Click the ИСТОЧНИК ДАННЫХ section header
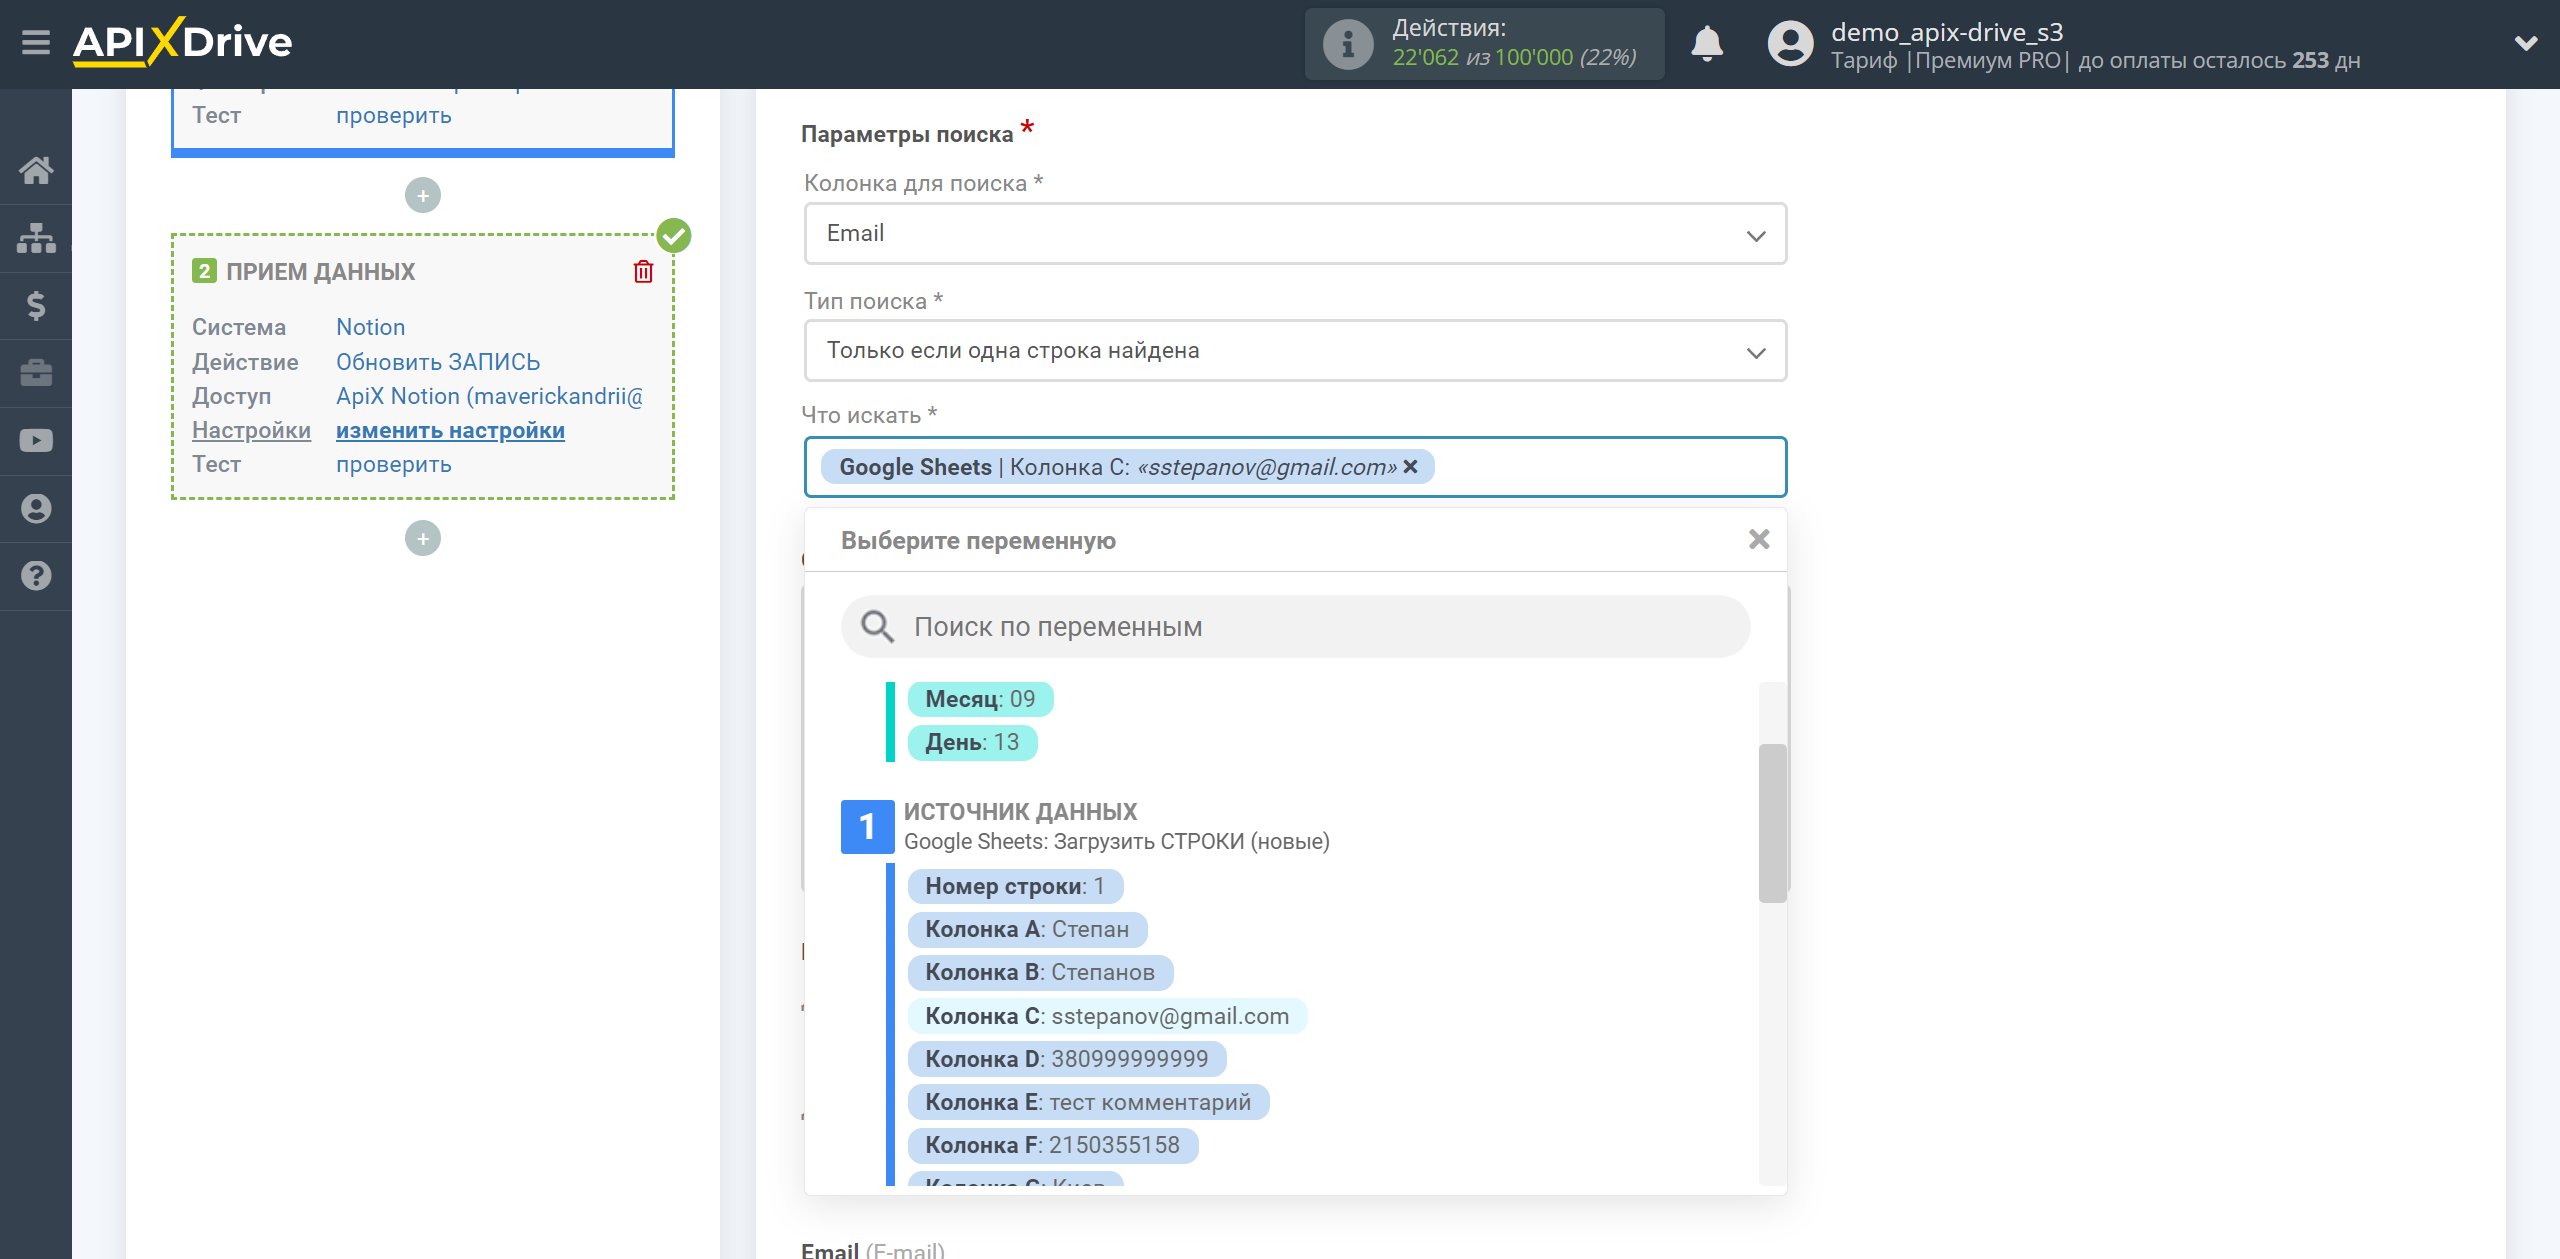Viewport: 2560px width, 1259px height. (1020, 812)
